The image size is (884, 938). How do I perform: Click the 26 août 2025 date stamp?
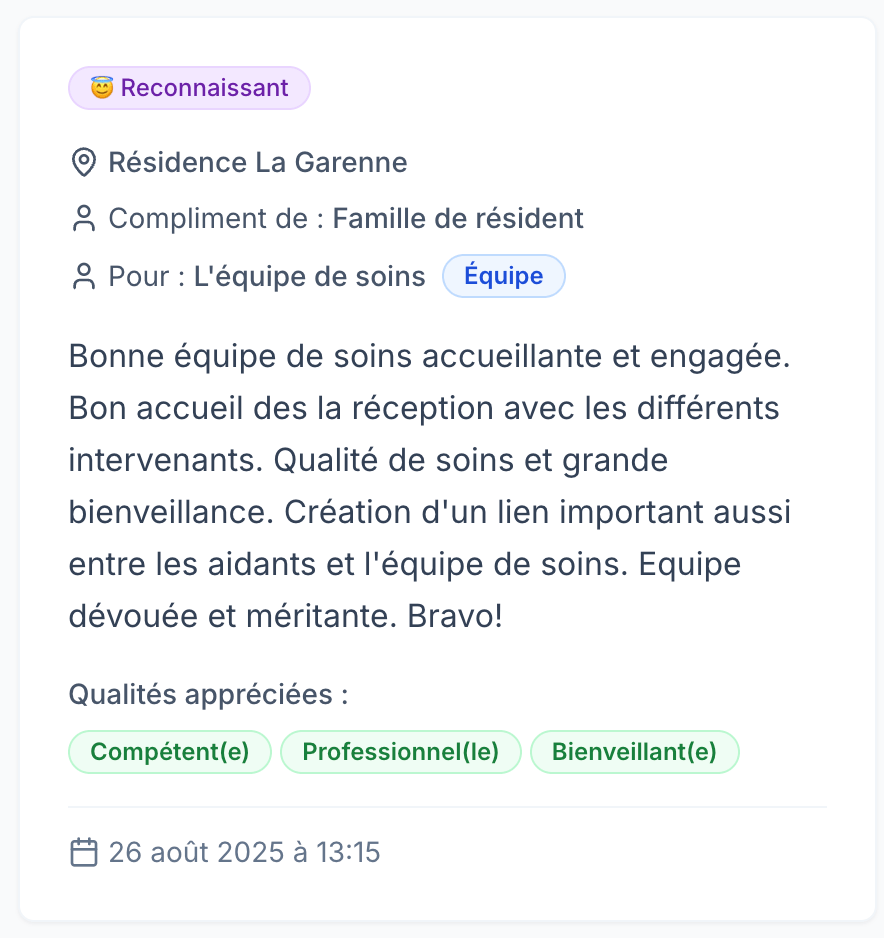tap(245, 852)
